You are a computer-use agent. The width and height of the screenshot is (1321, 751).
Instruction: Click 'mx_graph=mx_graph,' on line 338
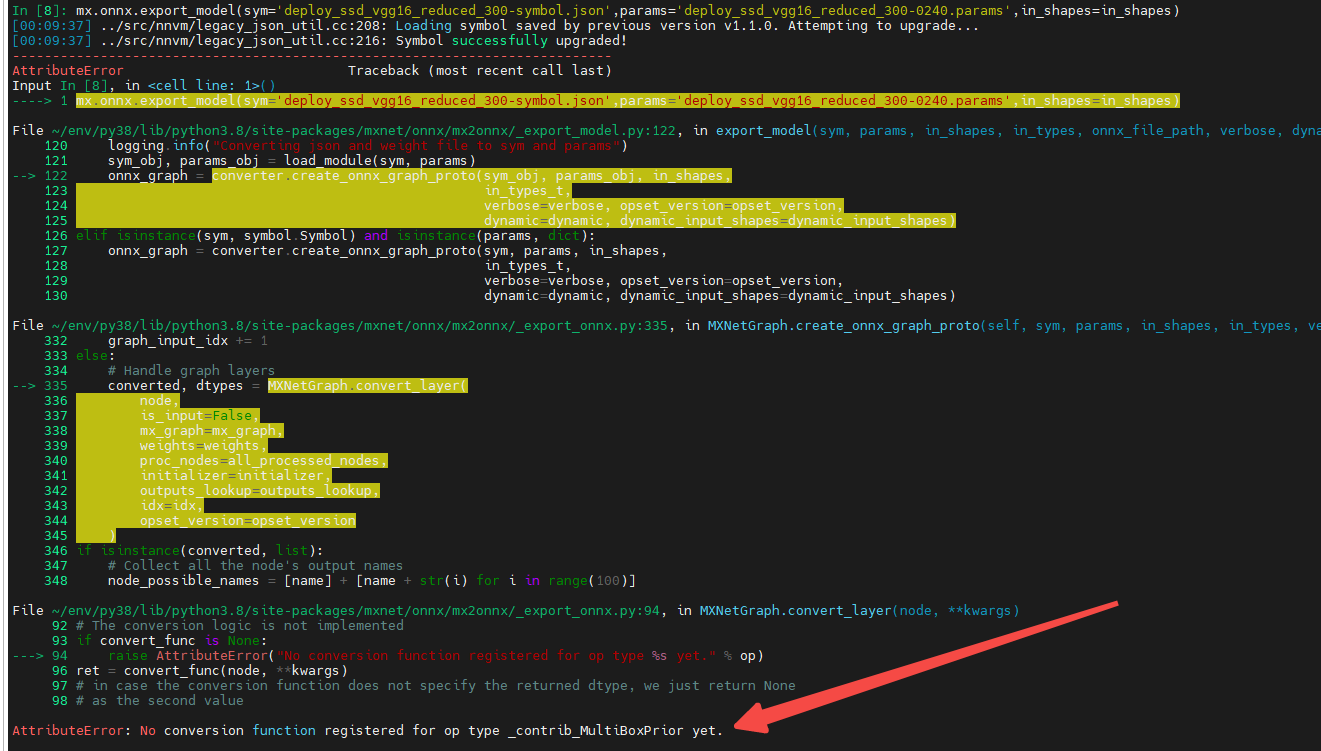(212, 430)
